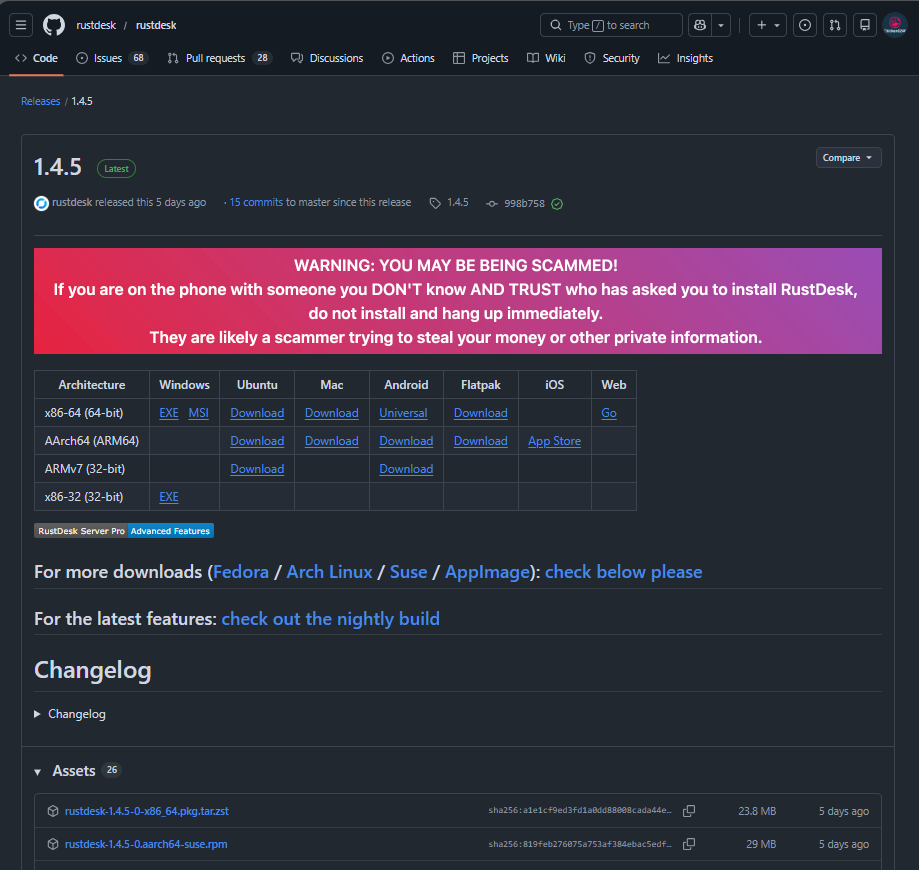
Task: Click the rustdesk owner link in header
Action: point(96,25)
